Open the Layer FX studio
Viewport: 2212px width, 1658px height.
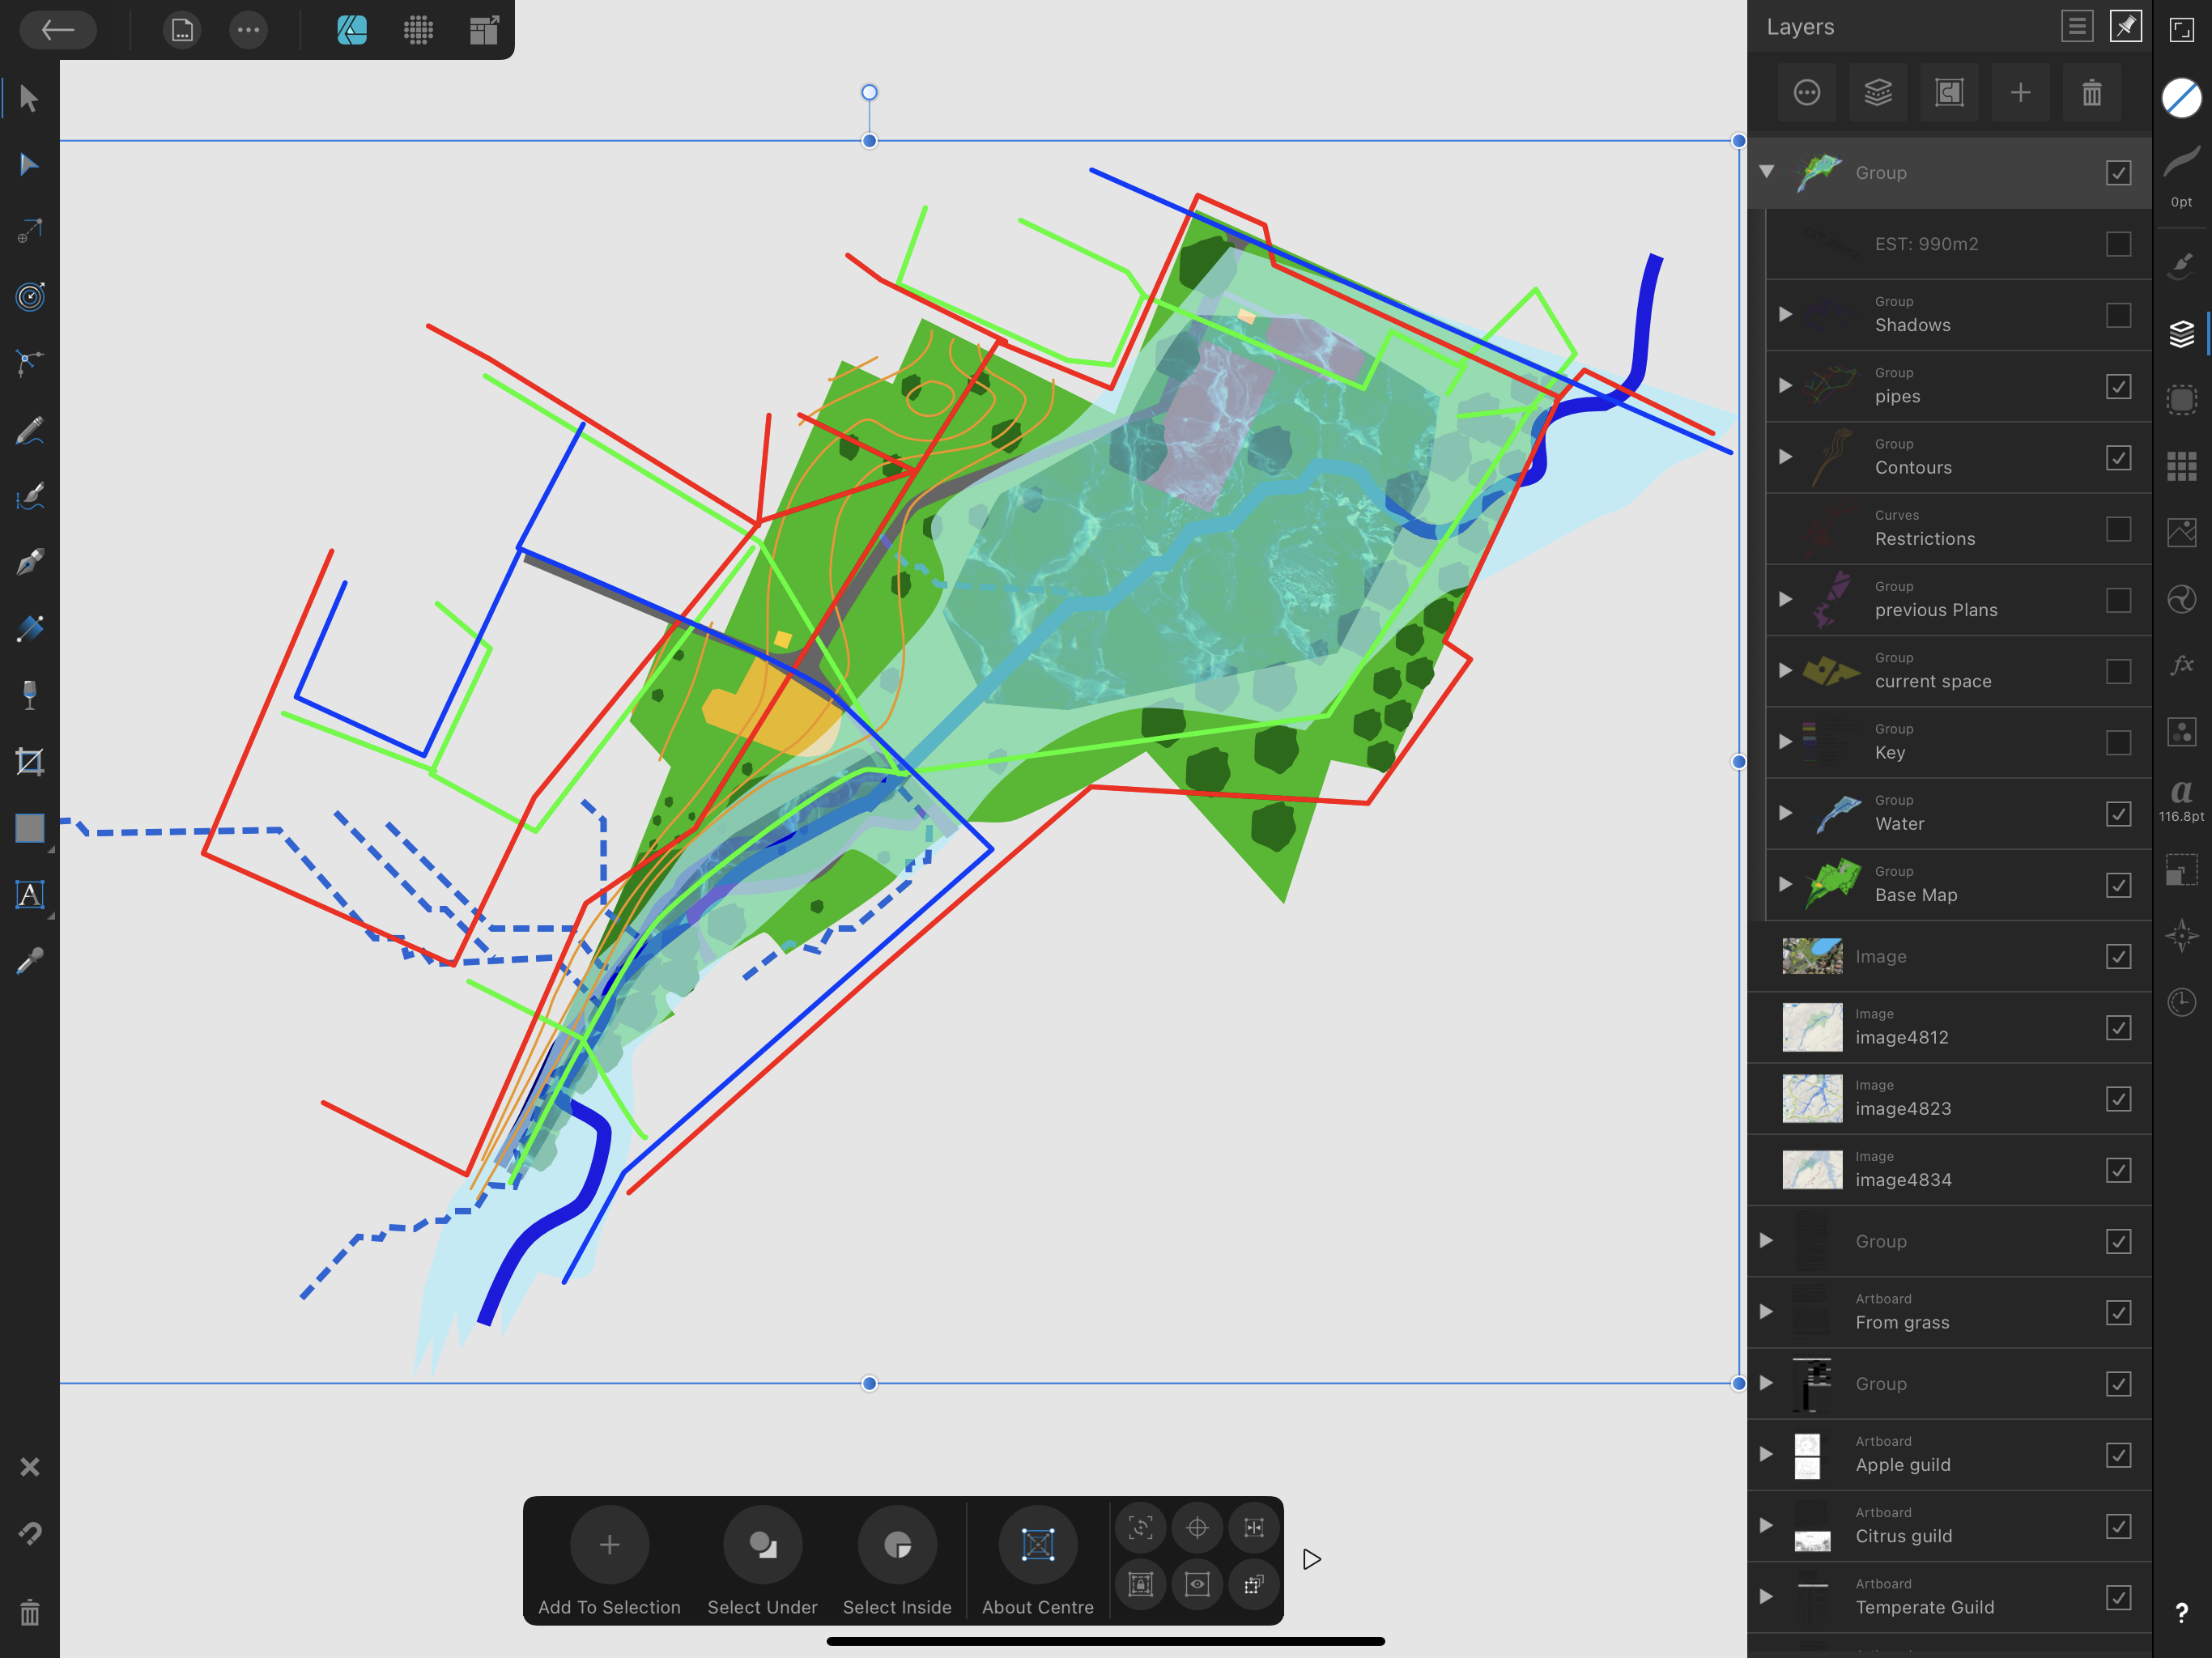click(x=2181, y=665)
